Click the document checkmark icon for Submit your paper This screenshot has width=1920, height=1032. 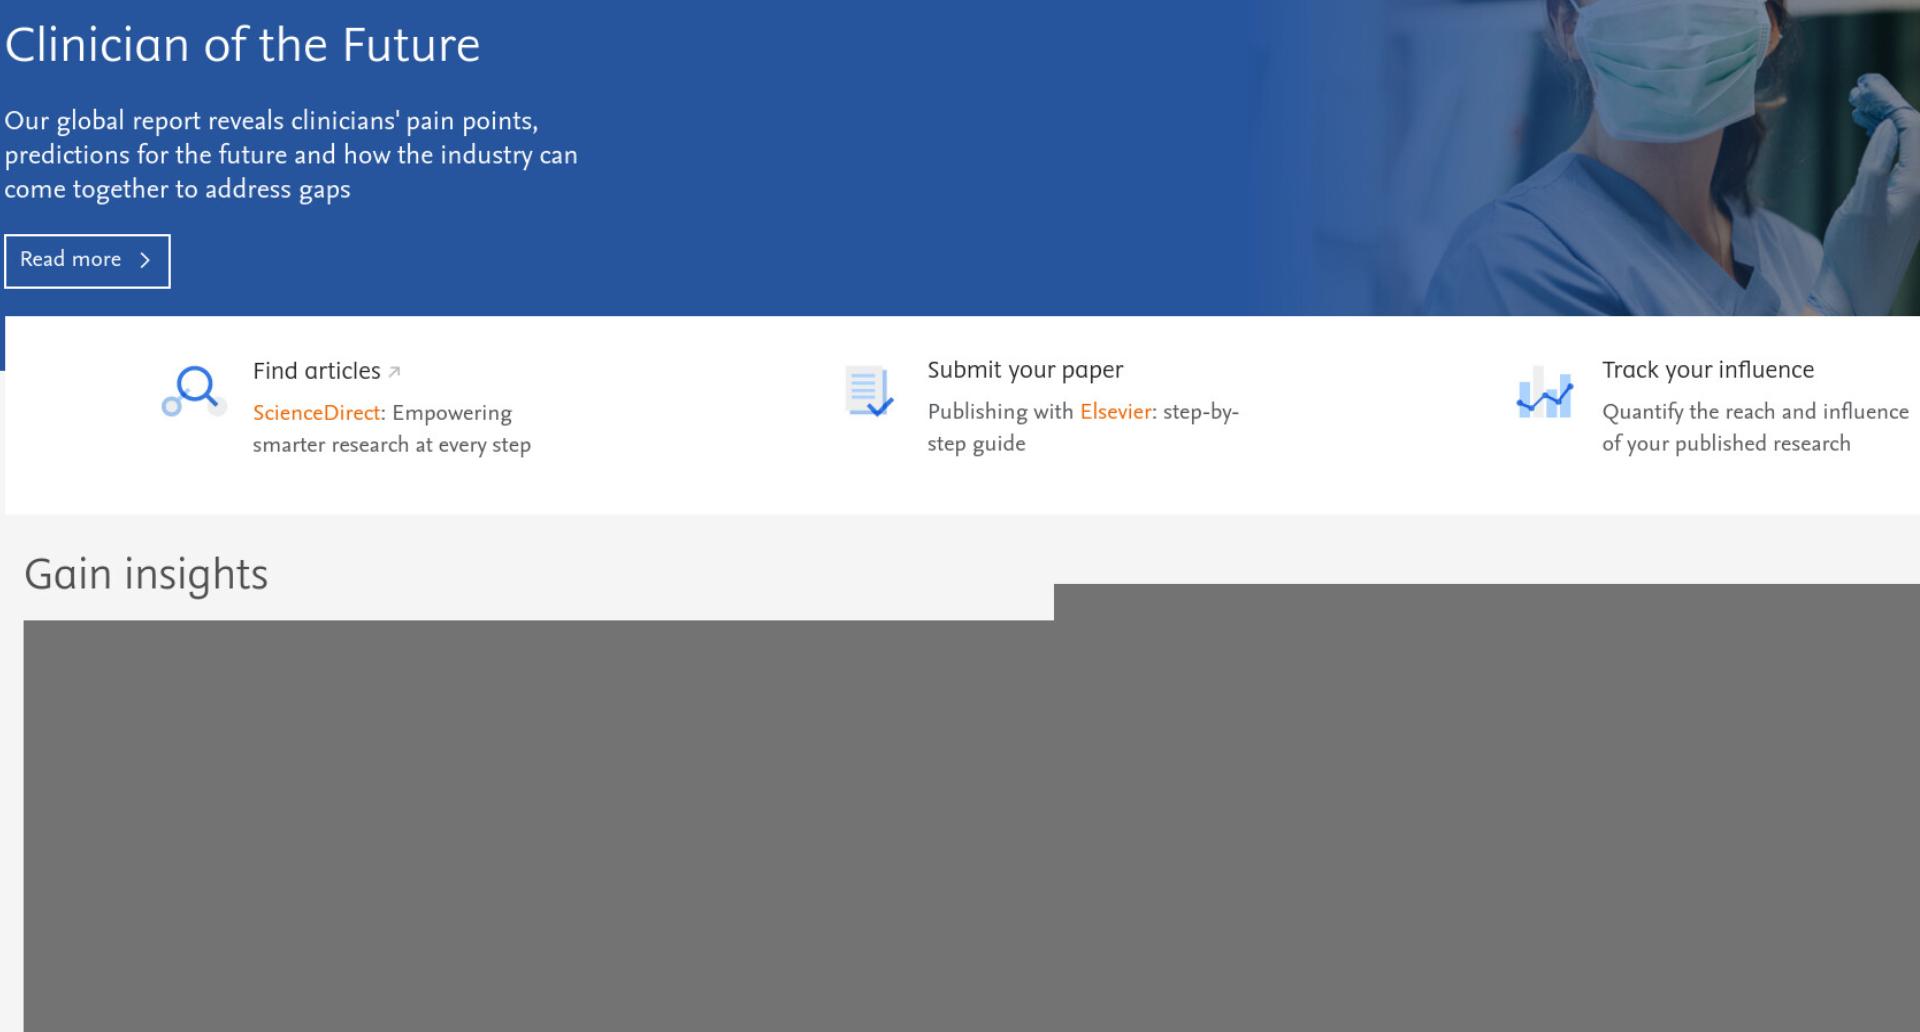click(x=868, y=391)
